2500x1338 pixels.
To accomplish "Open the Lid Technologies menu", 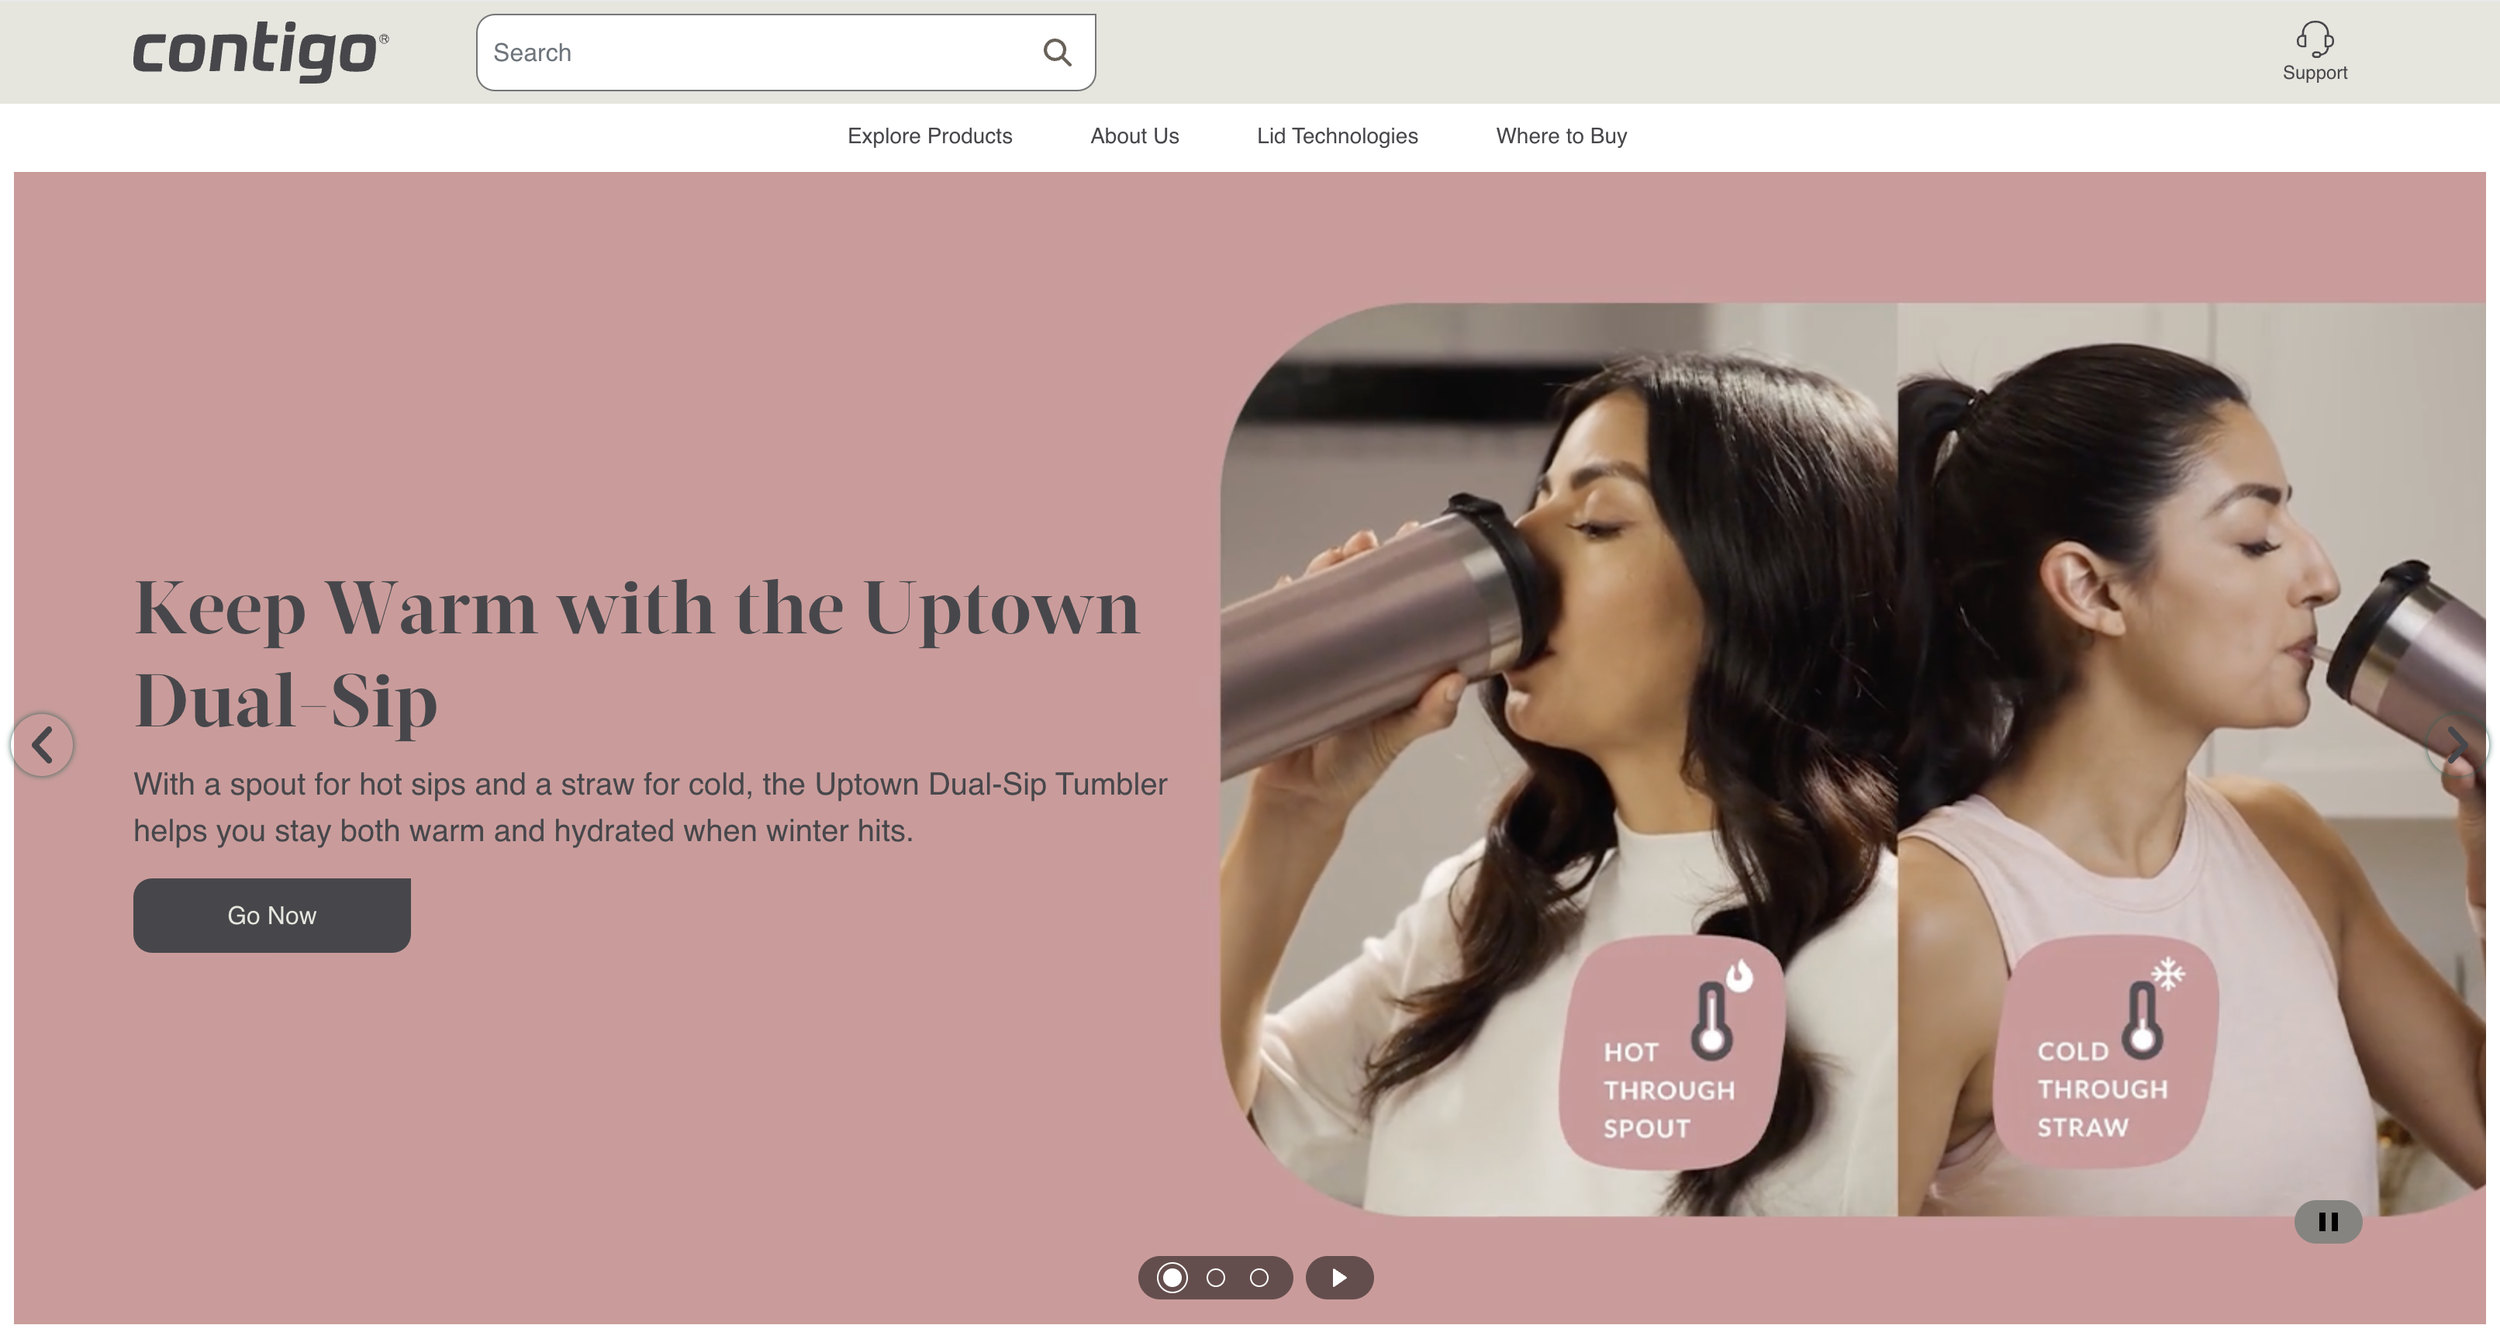I will coord(1337,136).
